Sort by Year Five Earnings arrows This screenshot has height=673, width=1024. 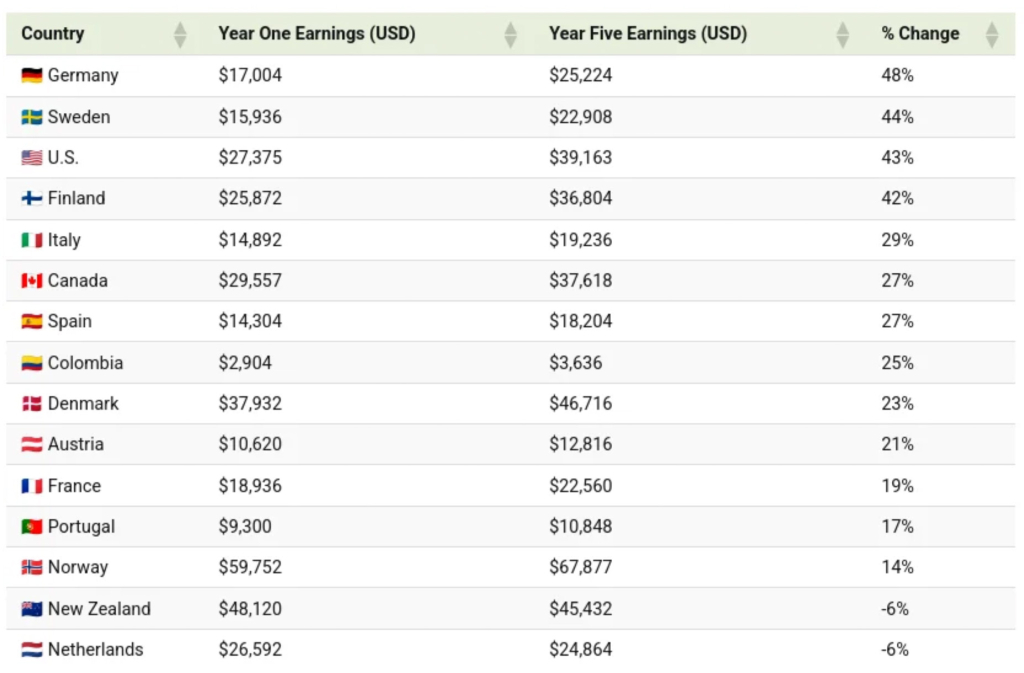[843, 35]
